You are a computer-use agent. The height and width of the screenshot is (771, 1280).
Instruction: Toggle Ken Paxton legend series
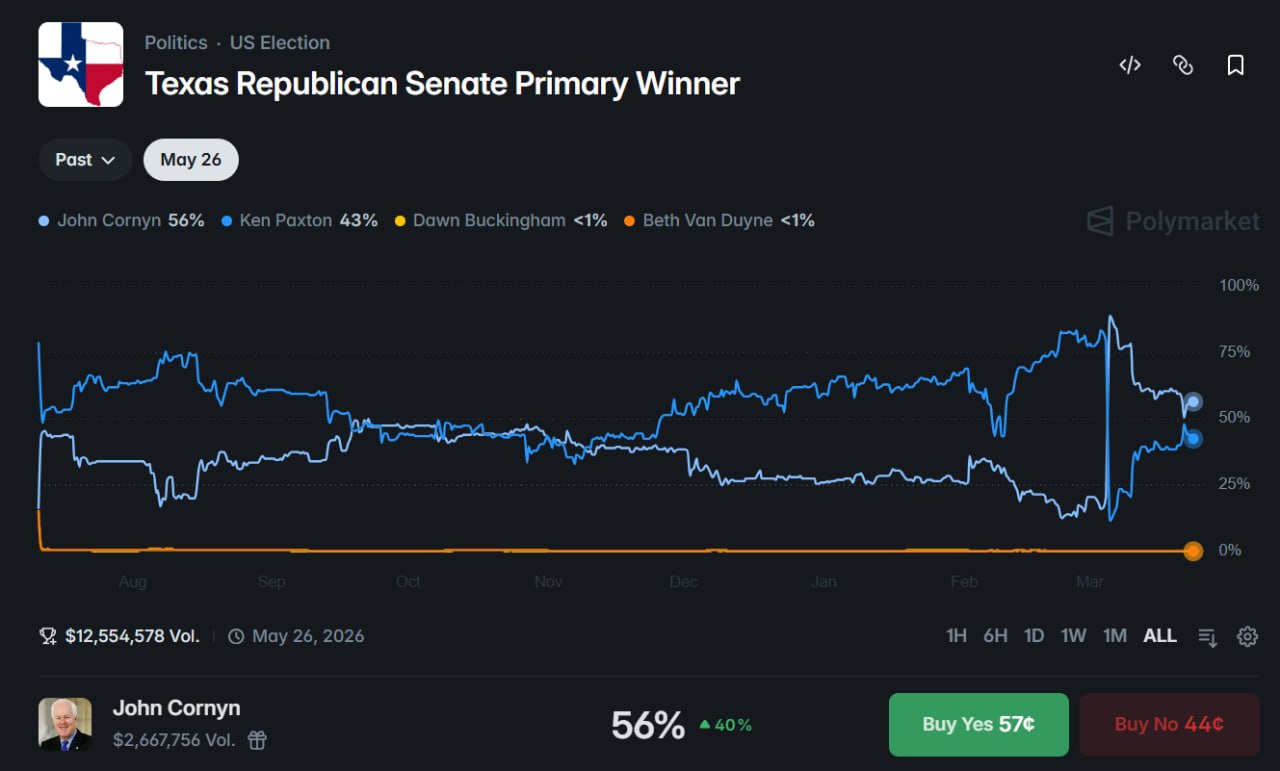tap(298, 220)
